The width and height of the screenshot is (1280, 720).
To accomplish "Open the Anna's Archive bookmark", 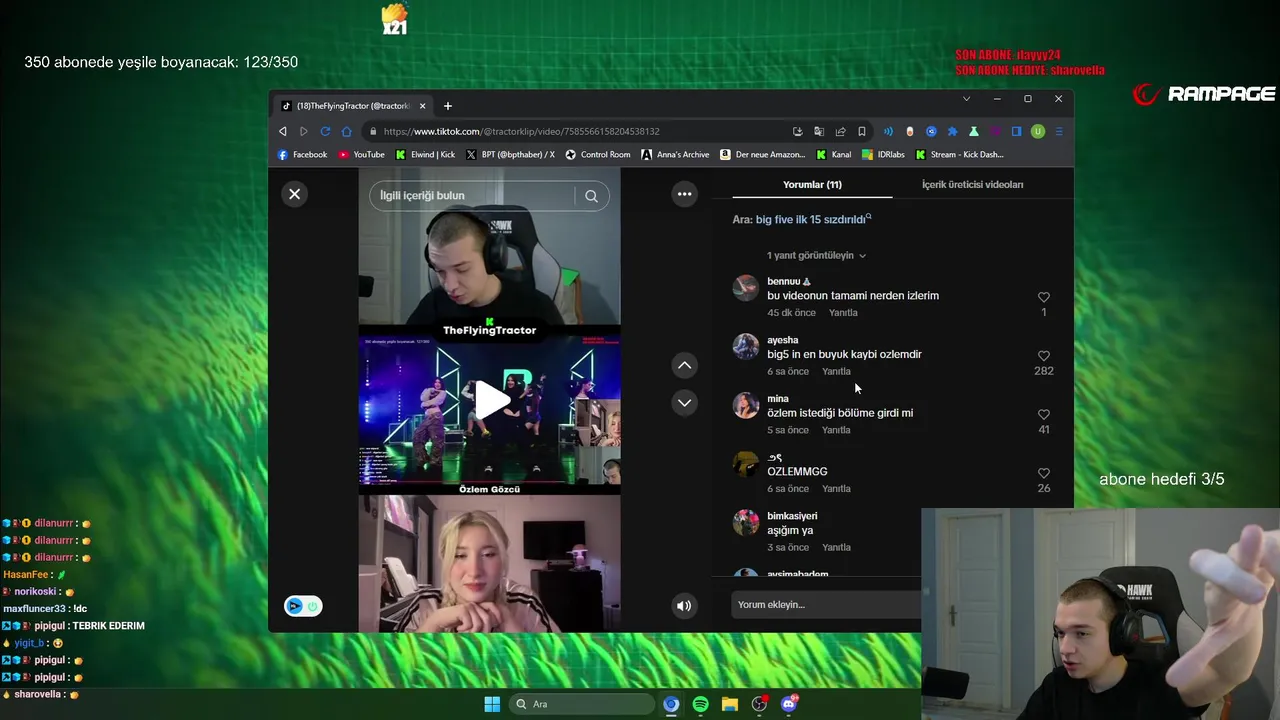I will pyautogui.click(x=675, y=155).
